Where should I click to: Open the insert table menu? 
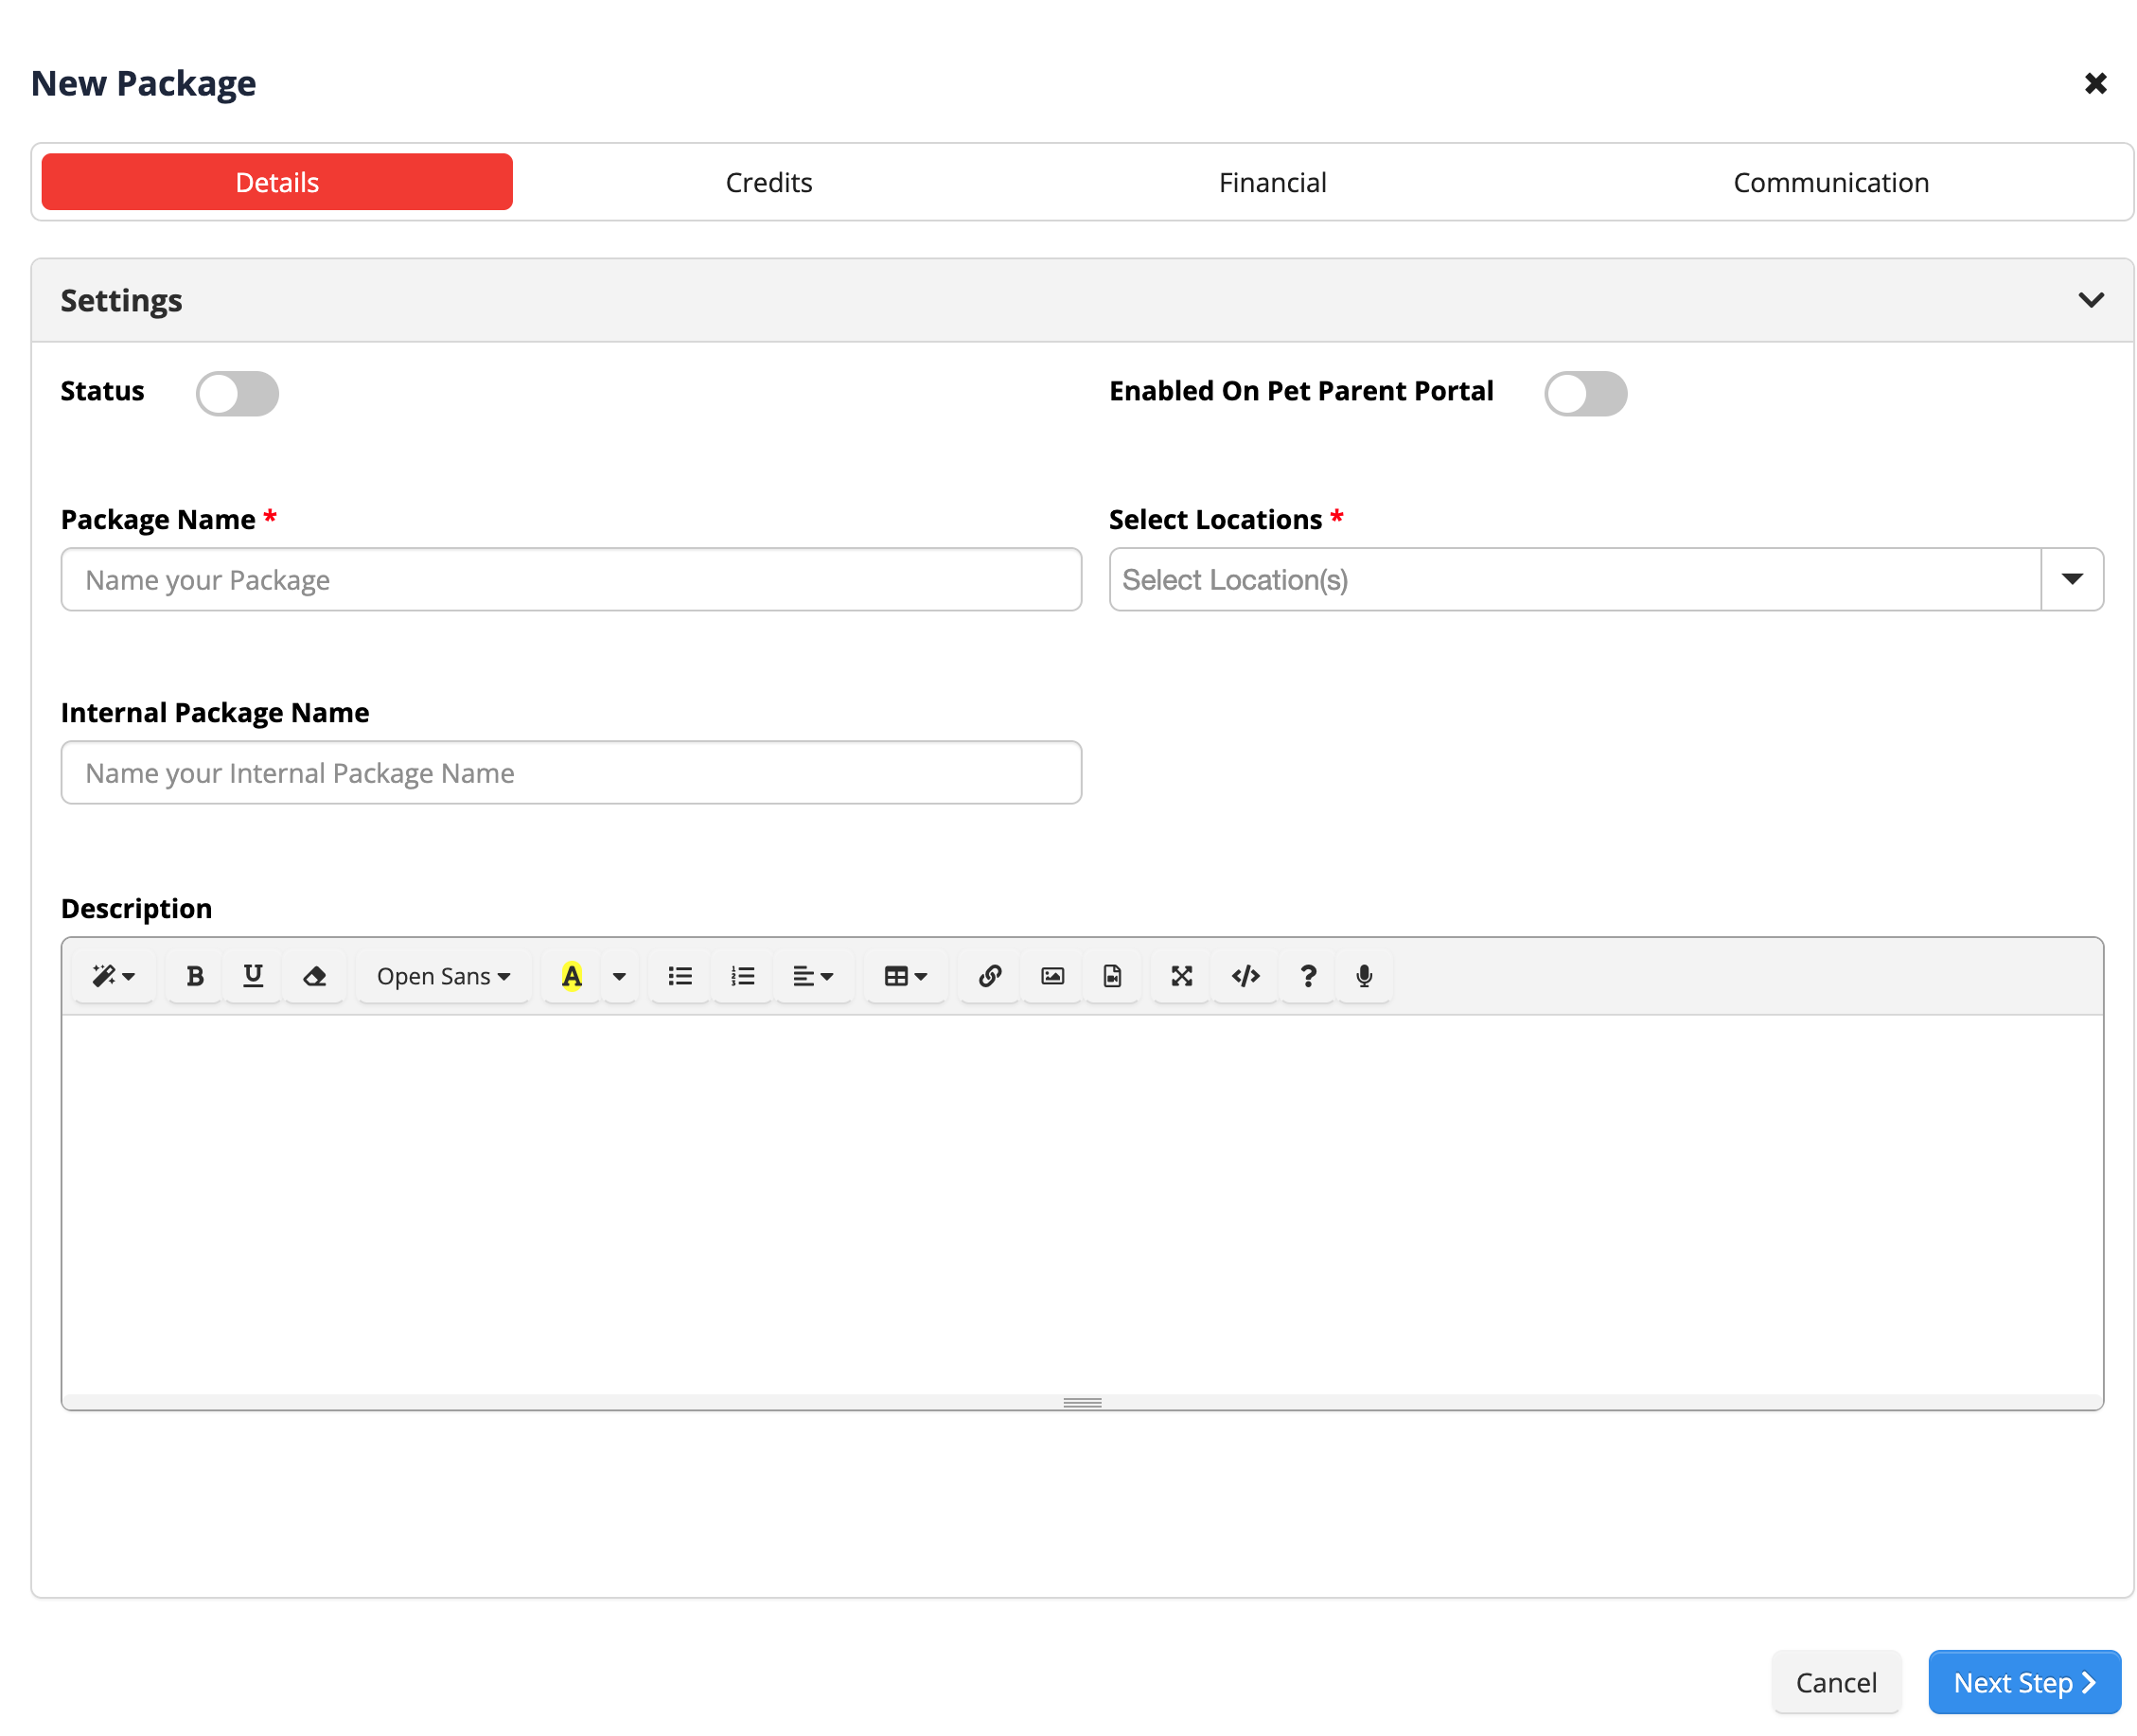tap(905, 976)
